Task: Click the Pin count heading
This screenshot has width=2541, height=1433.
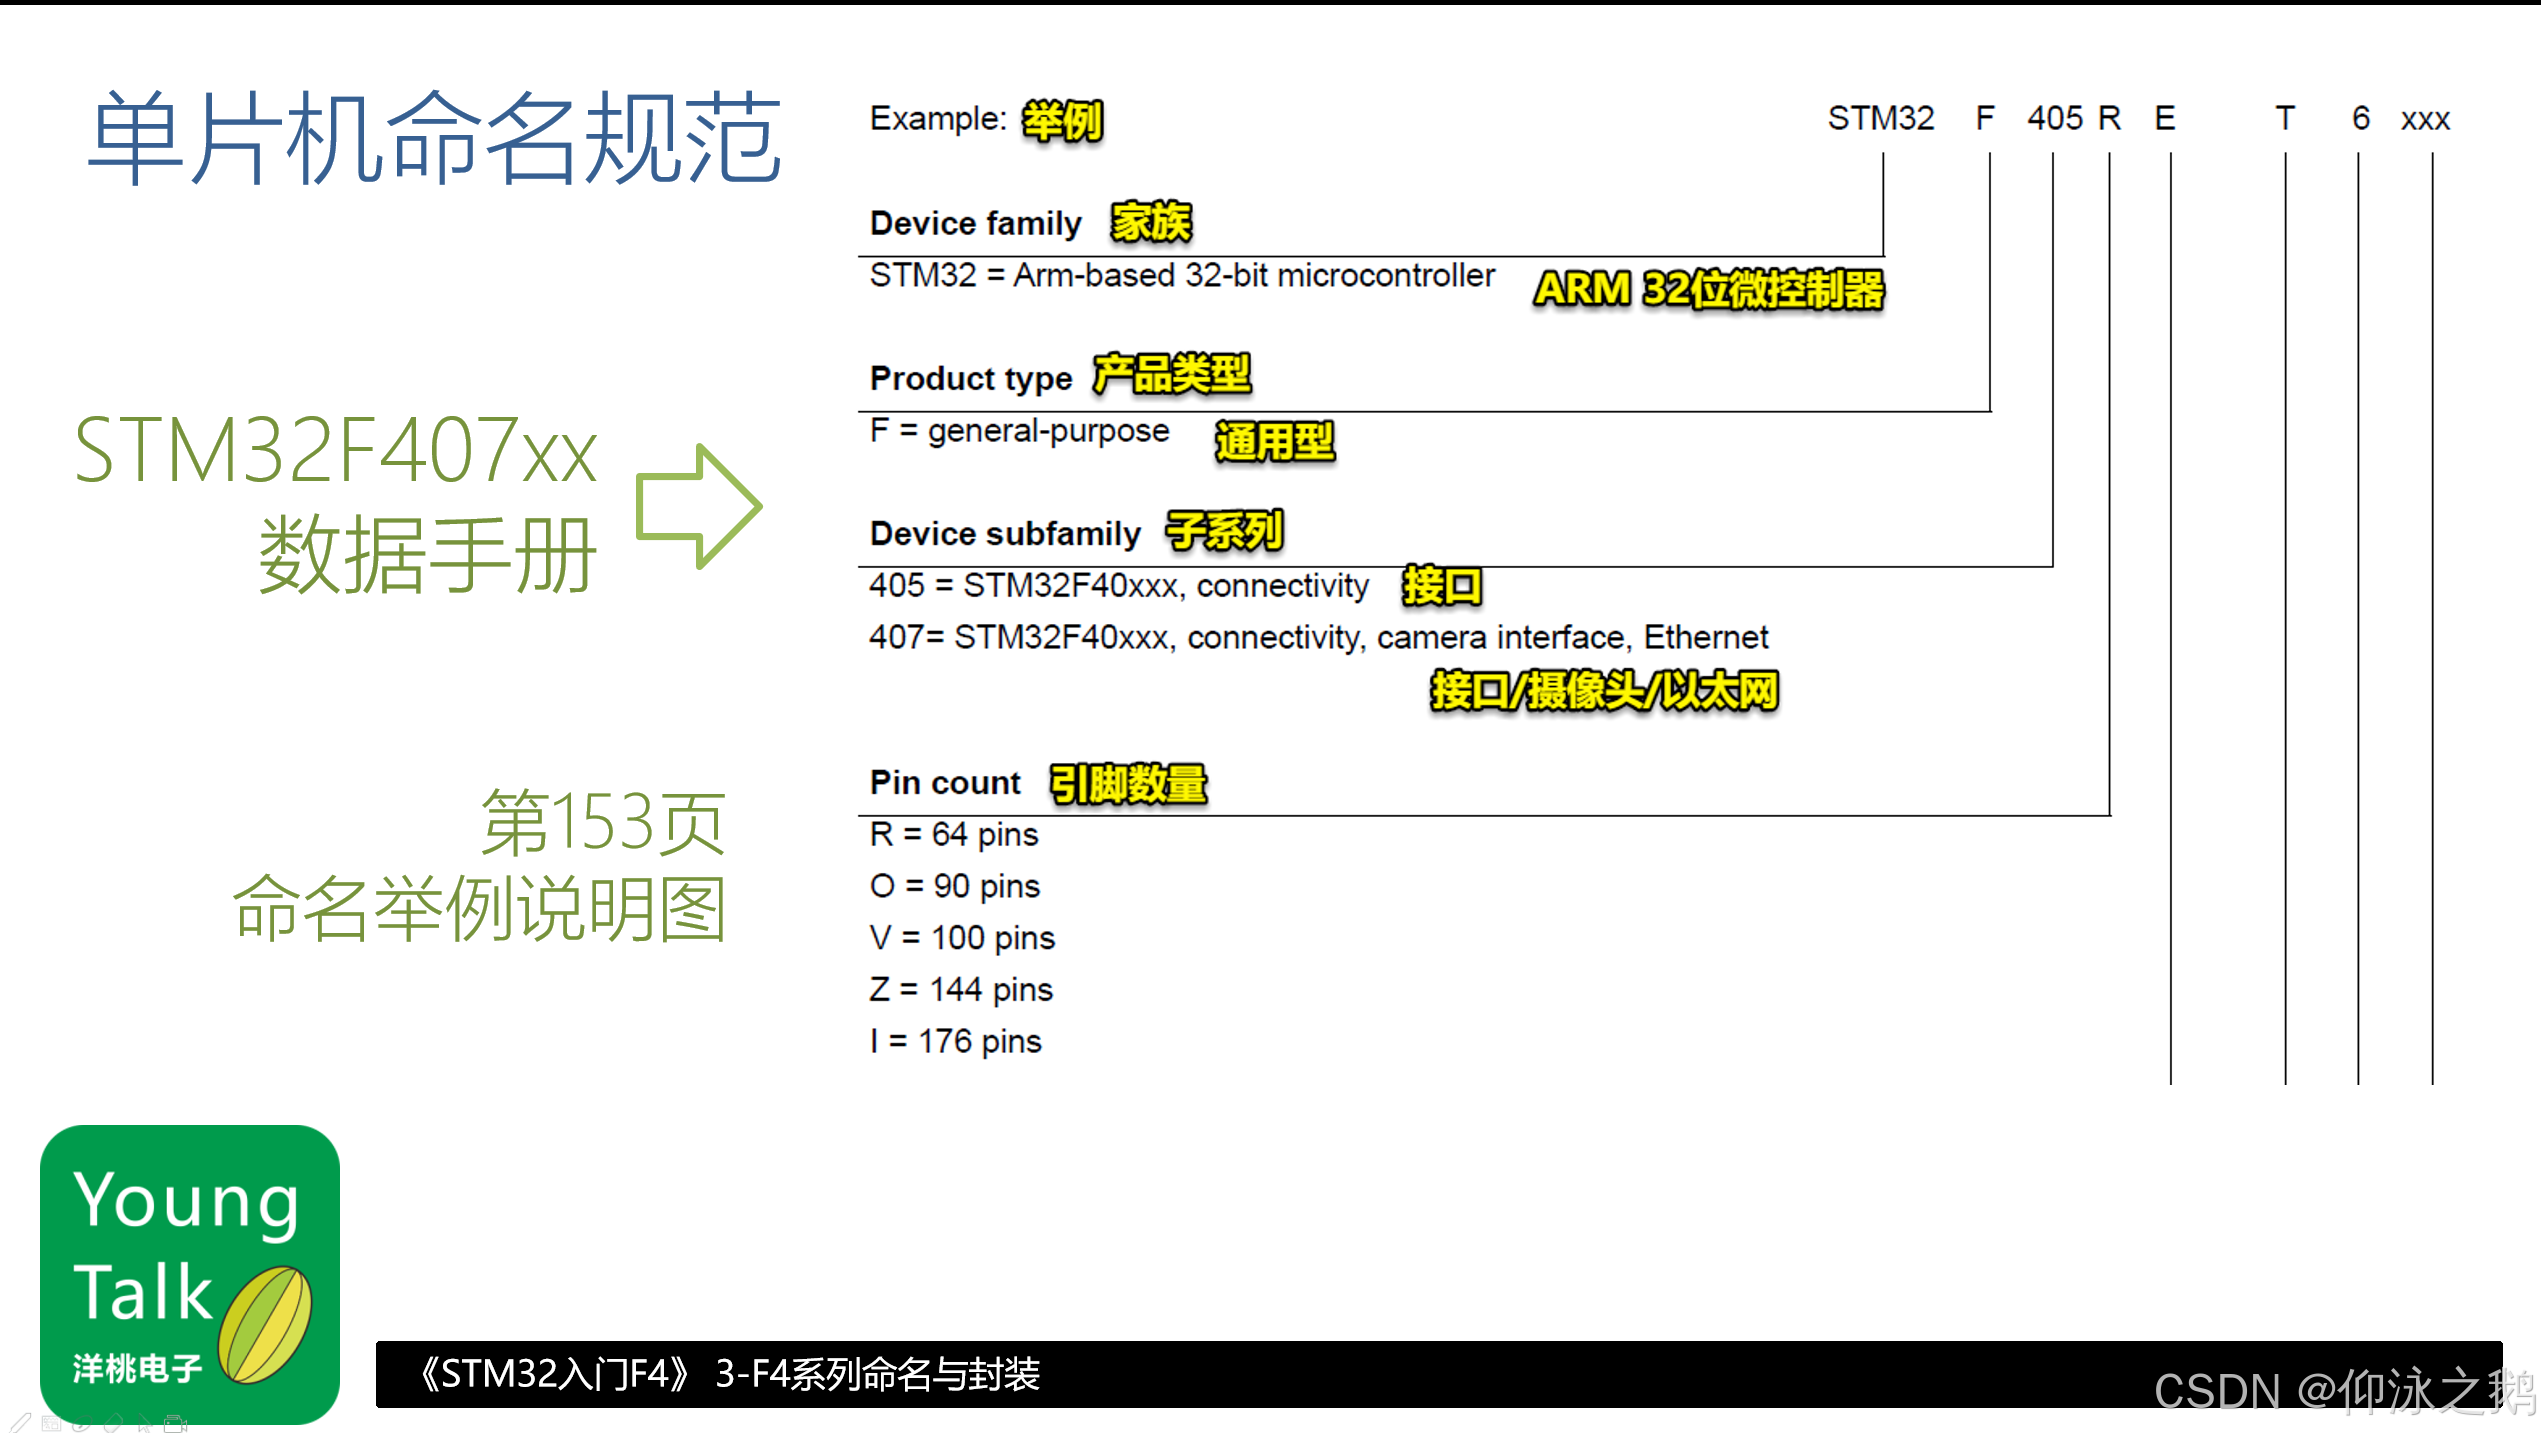Action: coord(944,782)
